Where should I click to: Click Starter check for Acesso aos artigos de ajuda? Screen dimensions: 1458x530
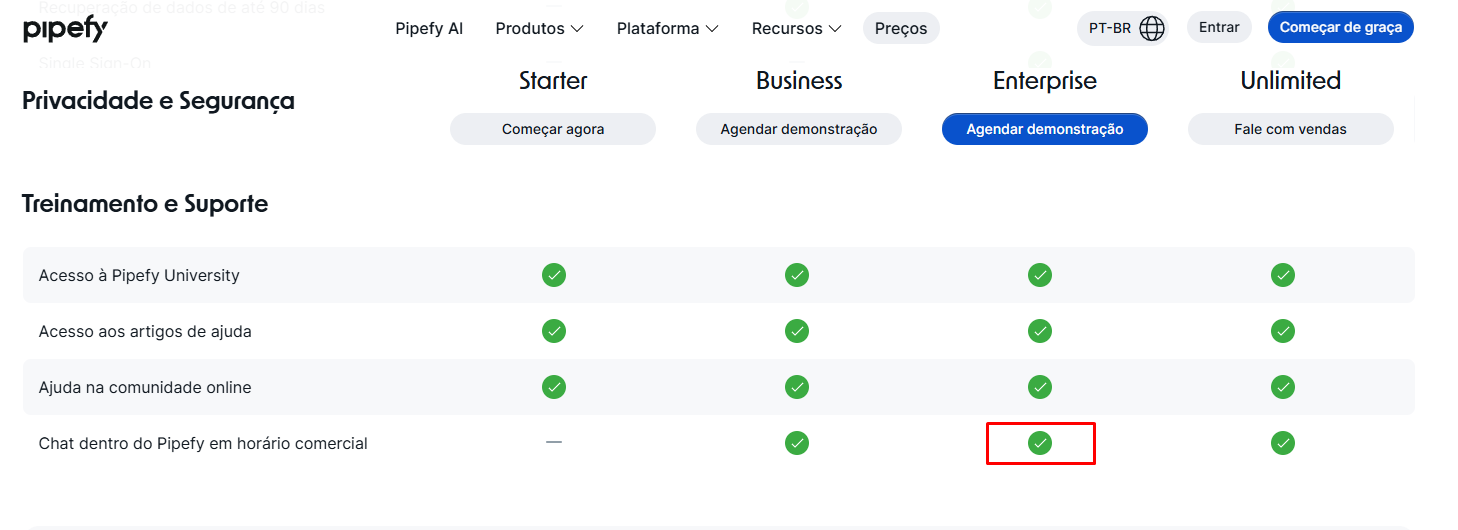coord(554,331)
